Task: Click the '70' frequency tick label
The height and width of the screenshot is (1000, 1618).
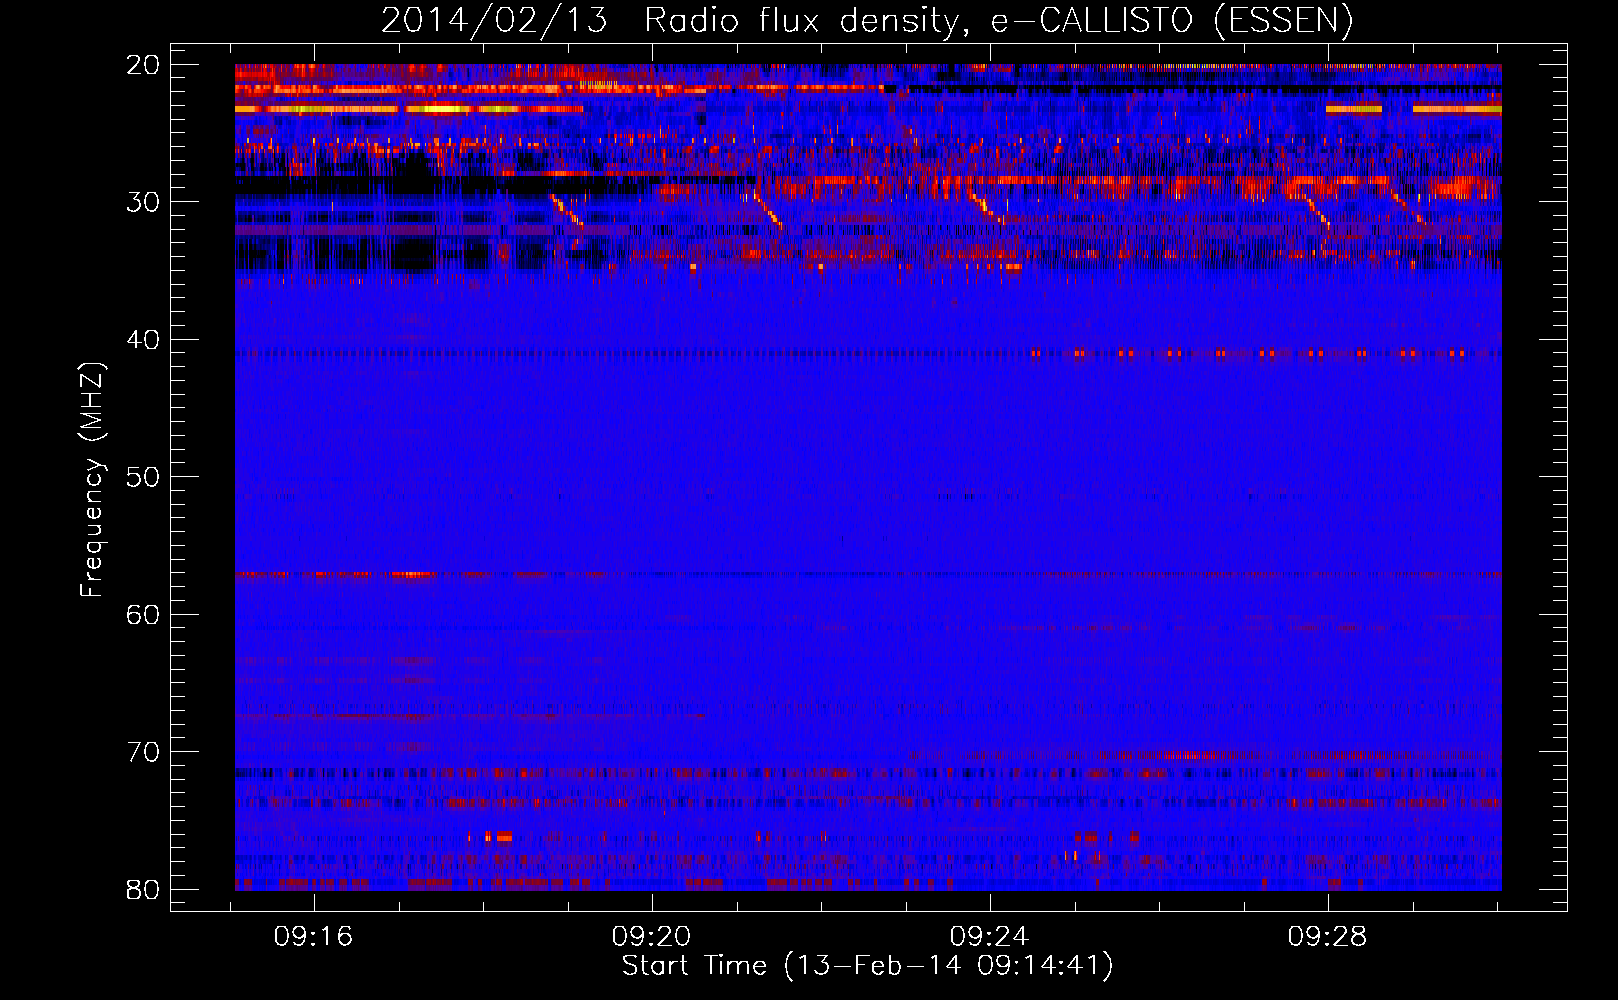Action: 143,752
